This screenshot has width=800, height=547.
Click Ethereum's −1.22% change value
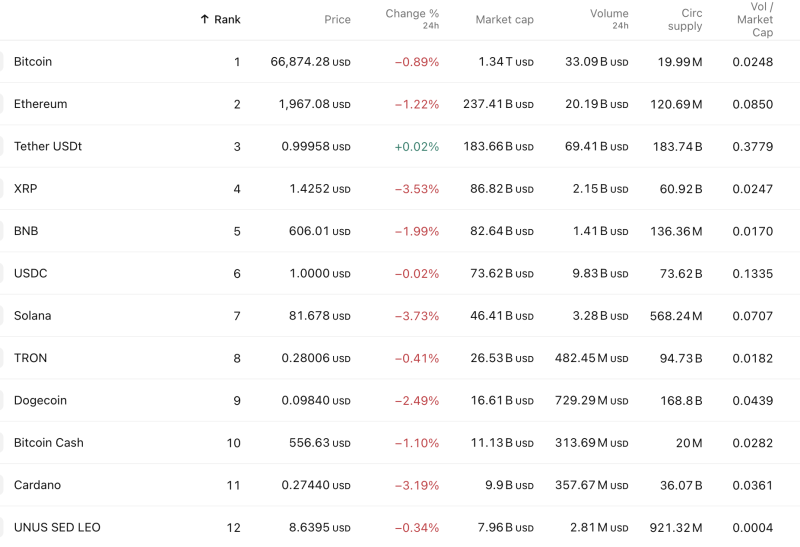point(417,104)
